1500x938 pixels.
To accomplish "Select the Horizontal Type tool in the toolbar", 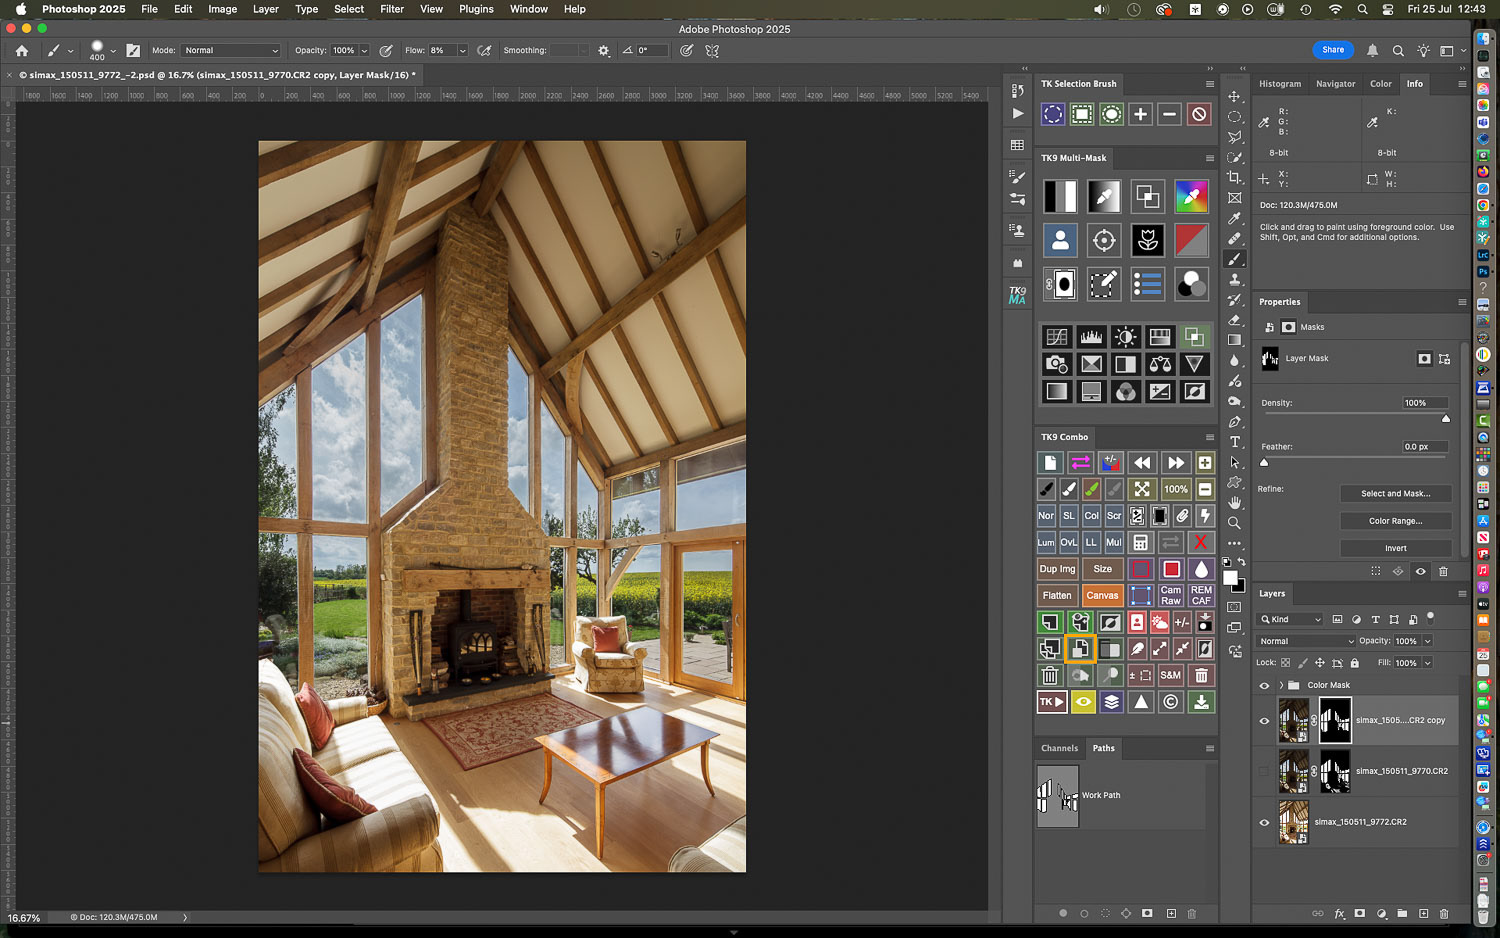I will (1235, 442).
